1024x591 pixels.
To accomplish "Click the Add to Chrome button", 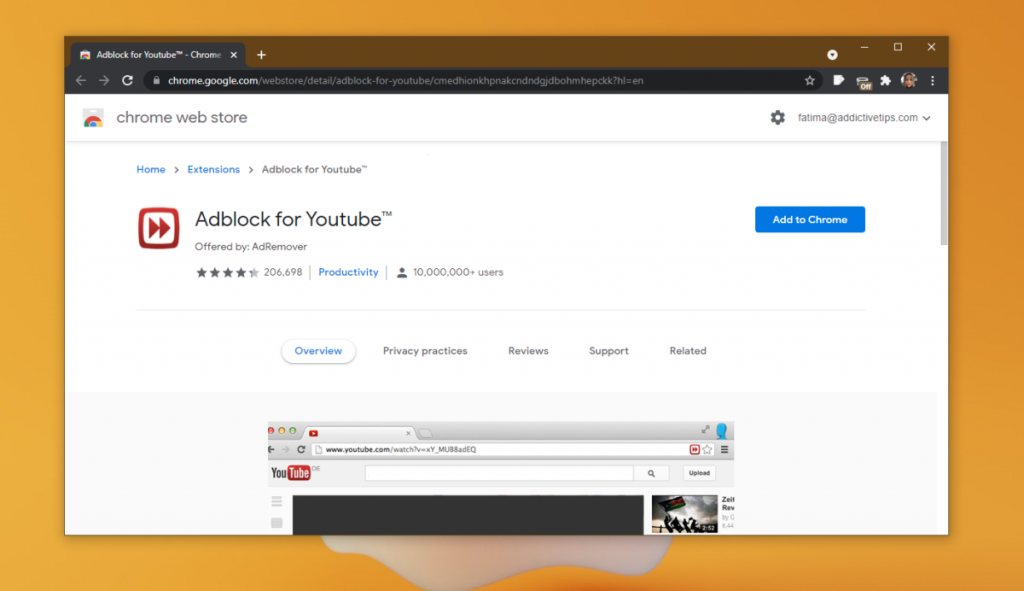I will coord(810,219).
